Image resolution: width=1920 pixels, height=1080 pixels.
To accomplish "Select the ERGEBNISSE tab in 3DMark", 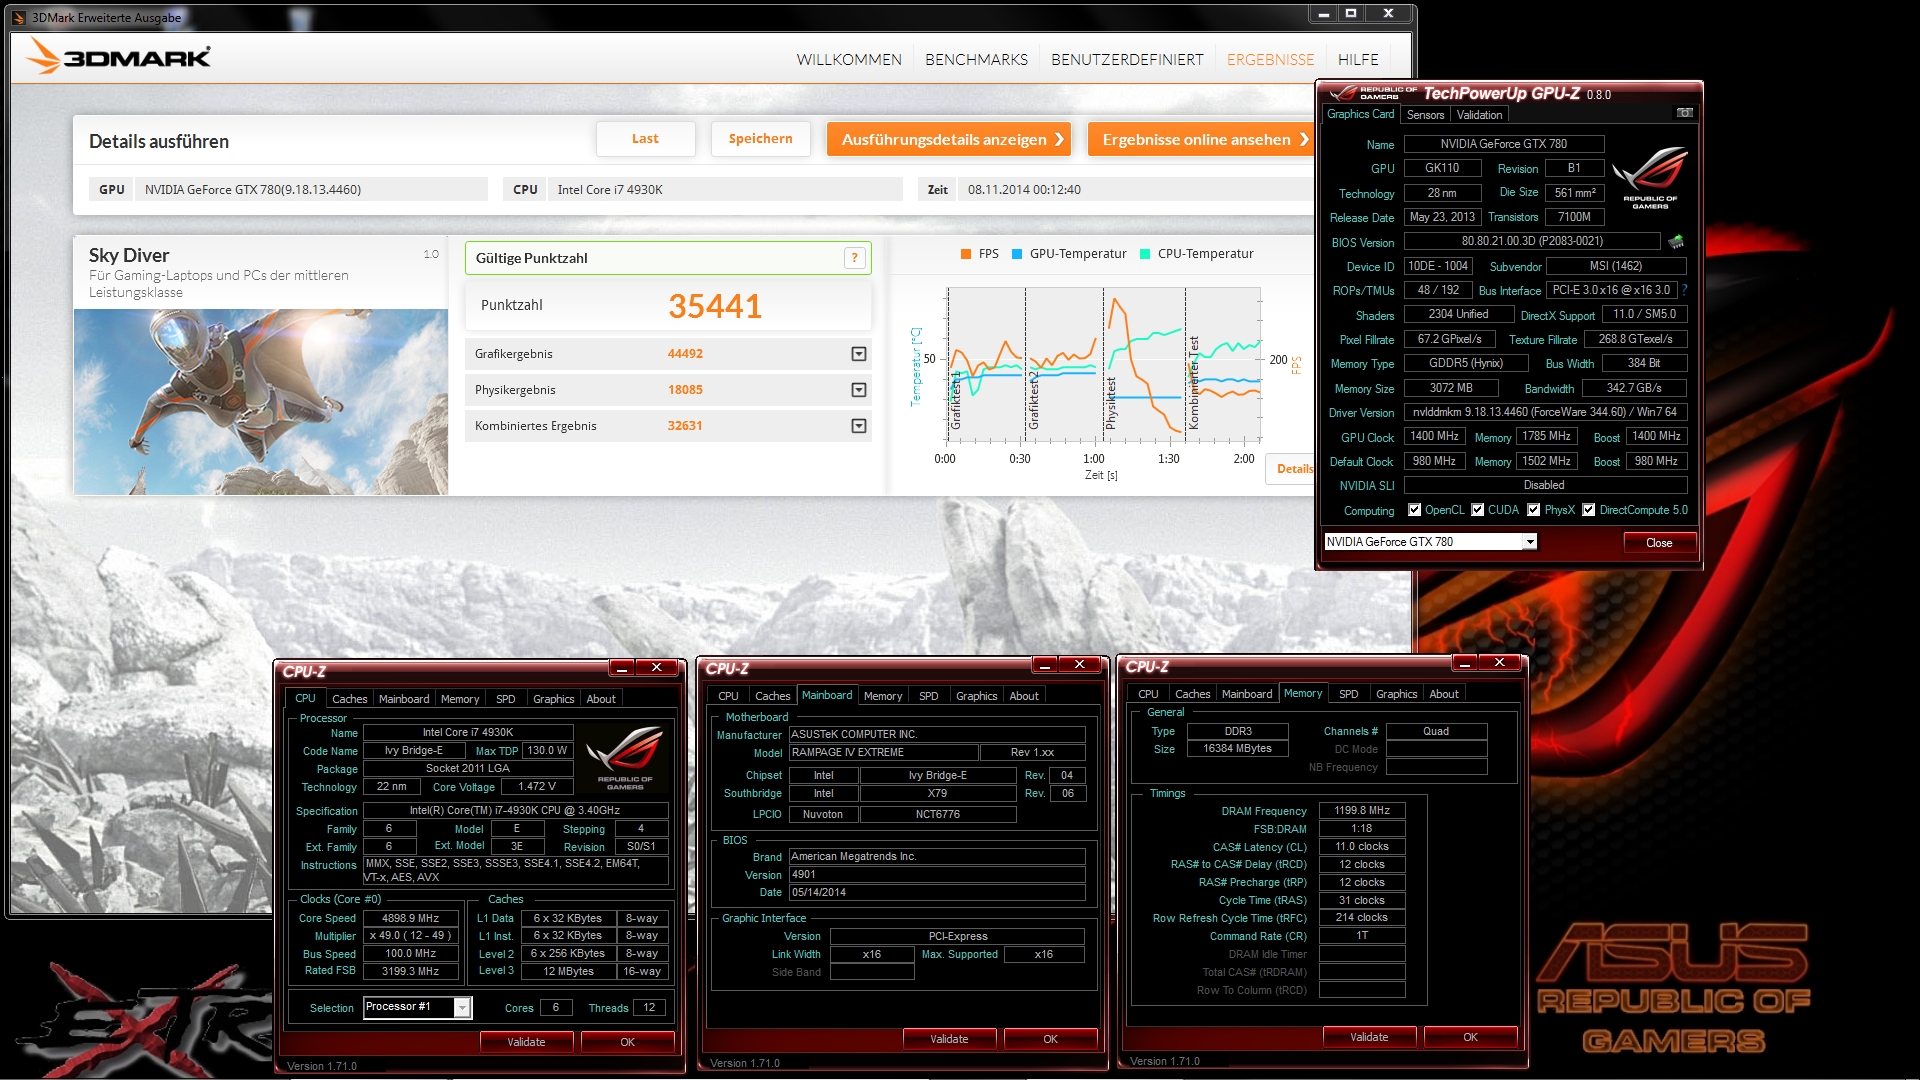I will (x=1270, y=60).
